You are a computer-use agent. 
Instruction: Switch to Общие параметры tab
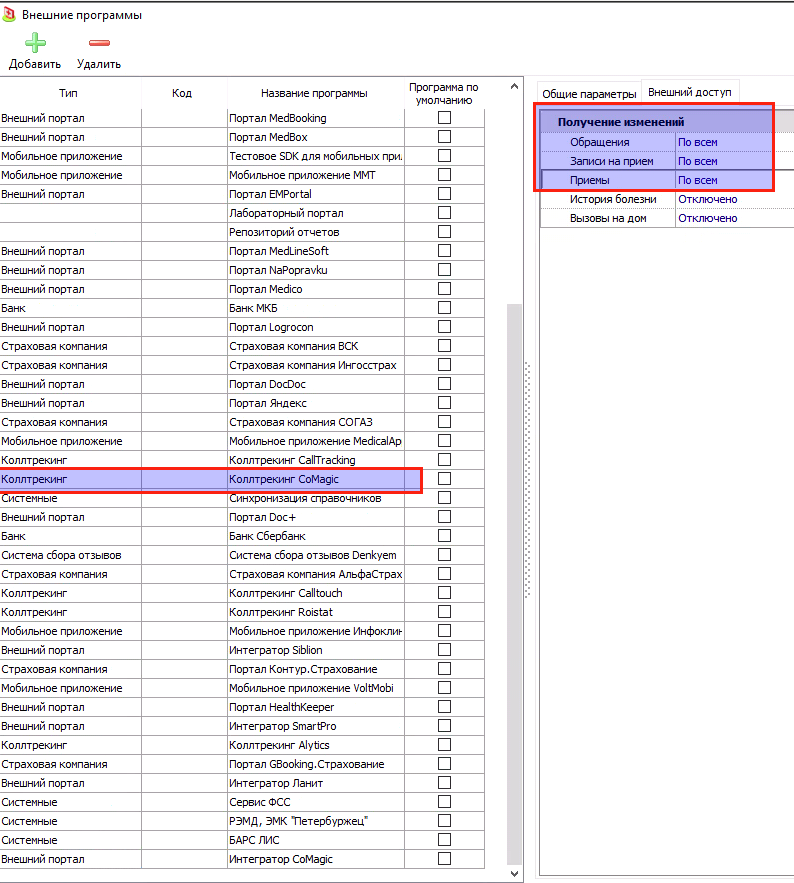(589, 94)
